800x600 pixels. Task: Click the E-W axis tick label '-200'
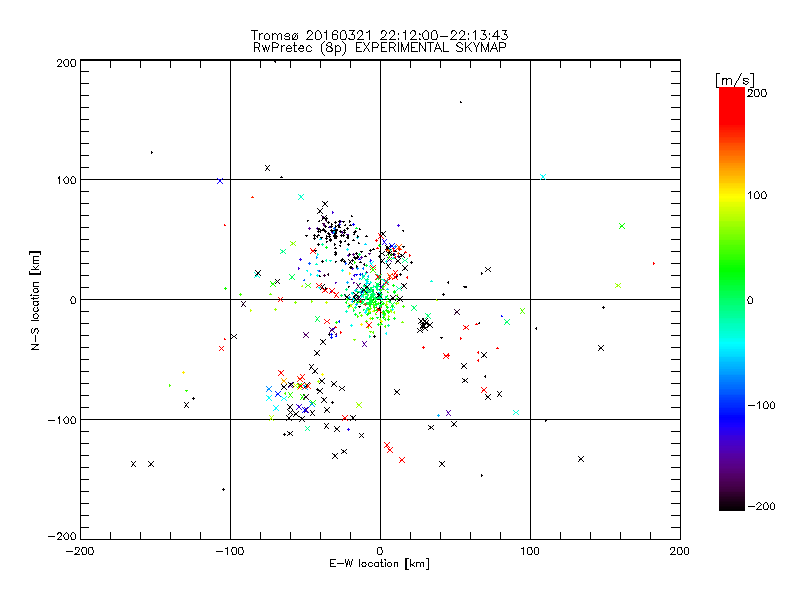coord(80,552)
